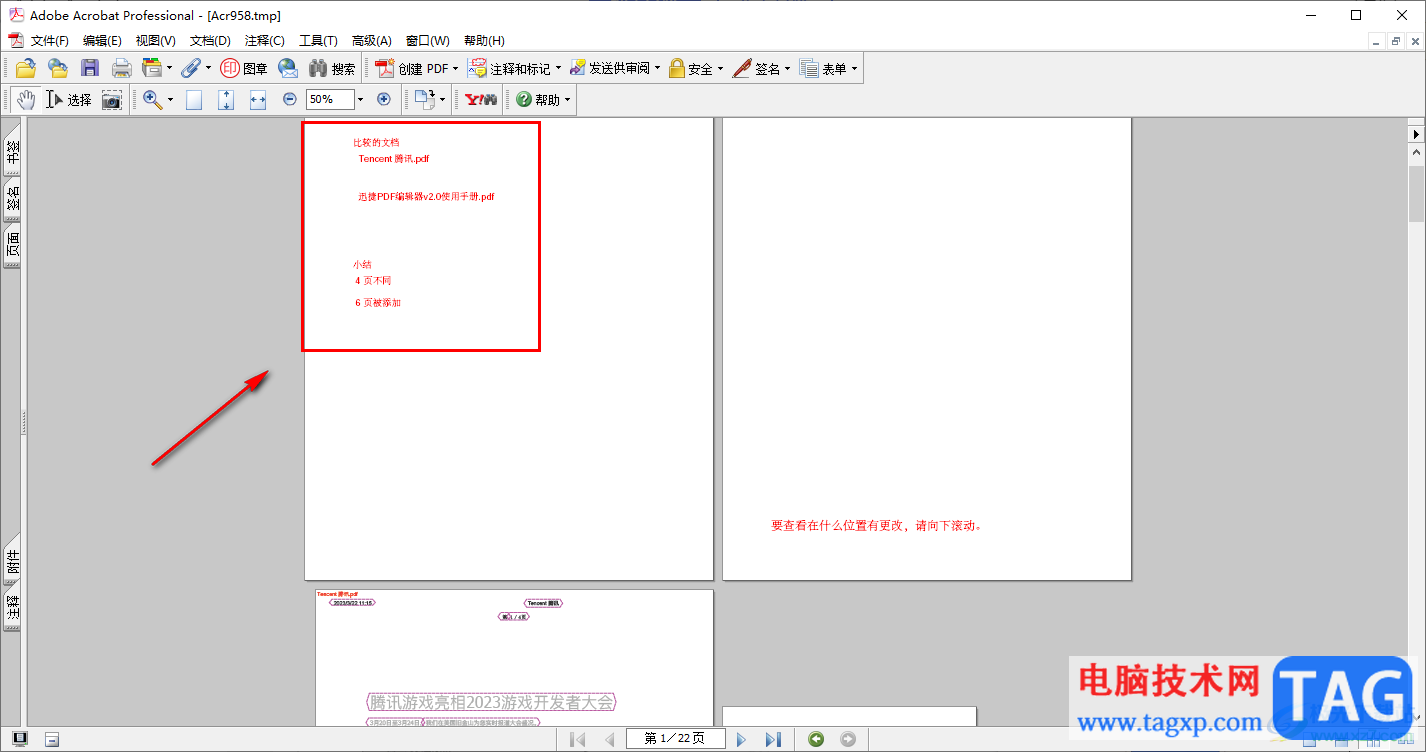The width and height of the screenshot is (1426, 752).
Task: Click the Yahoo search toolbar icon
Action: 481,99
